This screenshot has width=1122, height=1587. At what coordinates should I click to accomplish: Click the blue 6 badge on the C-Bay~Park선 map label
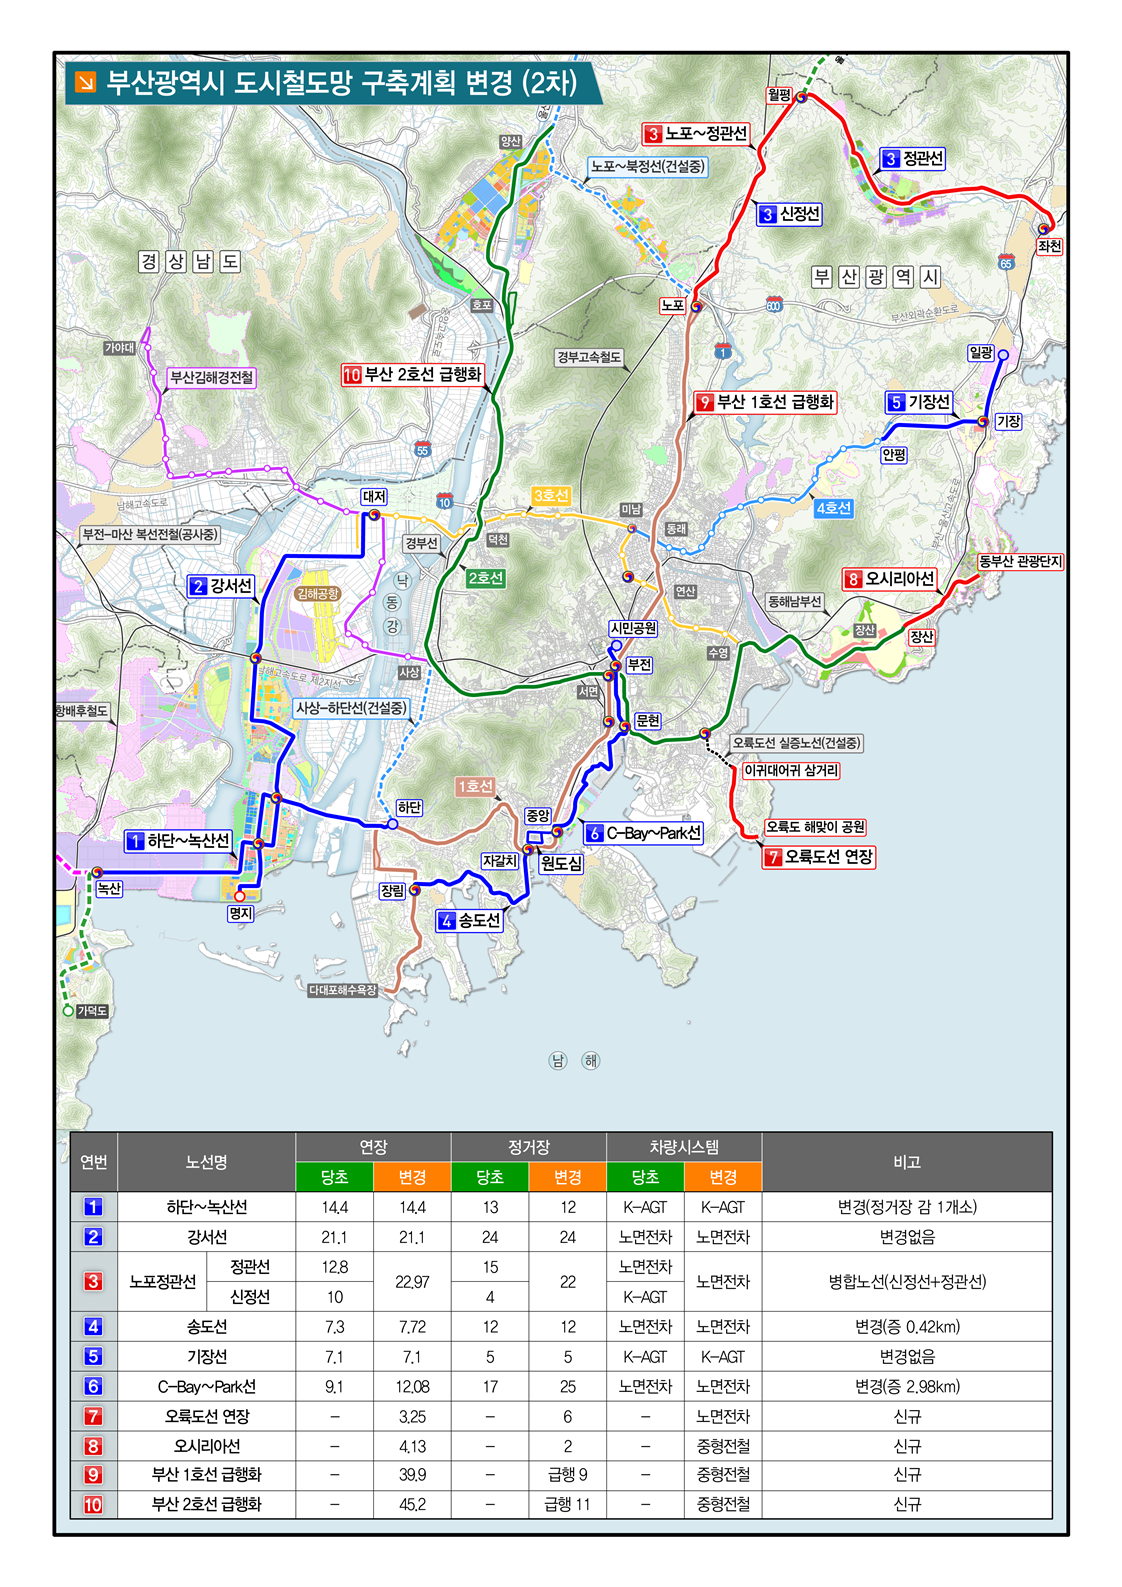pos(595,833)
